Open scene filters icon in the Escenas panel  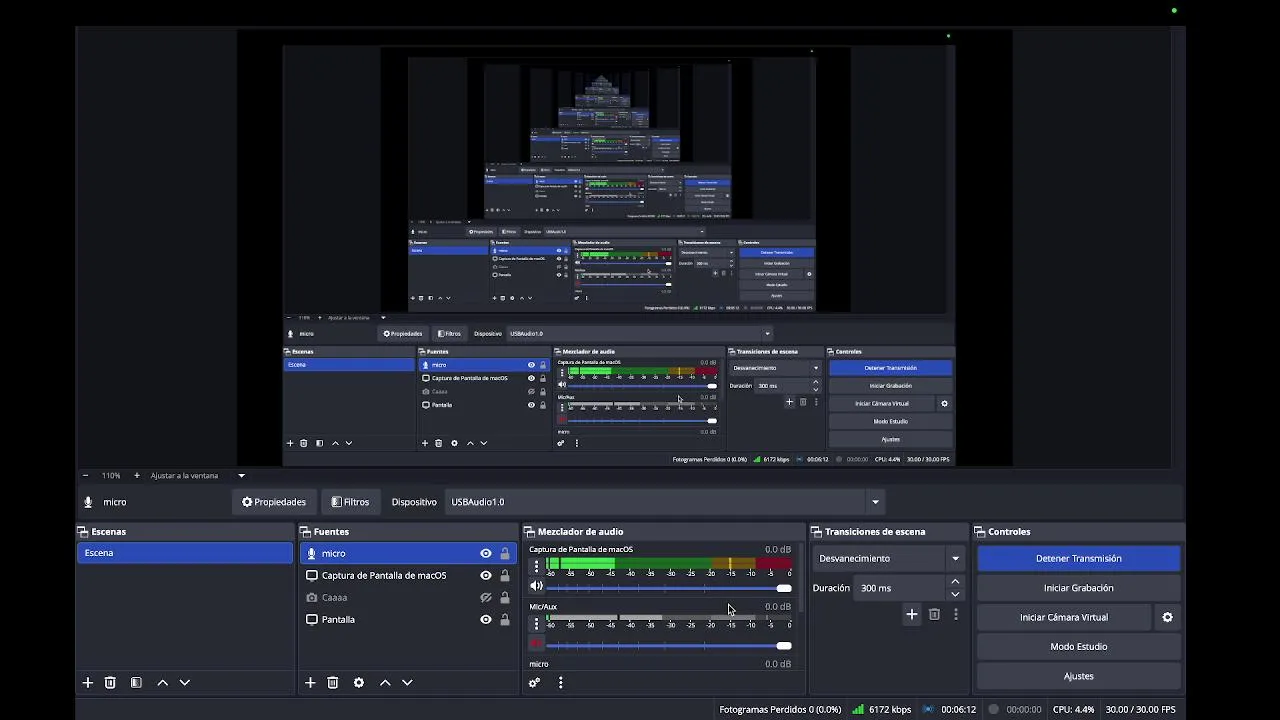pos(136,683)
